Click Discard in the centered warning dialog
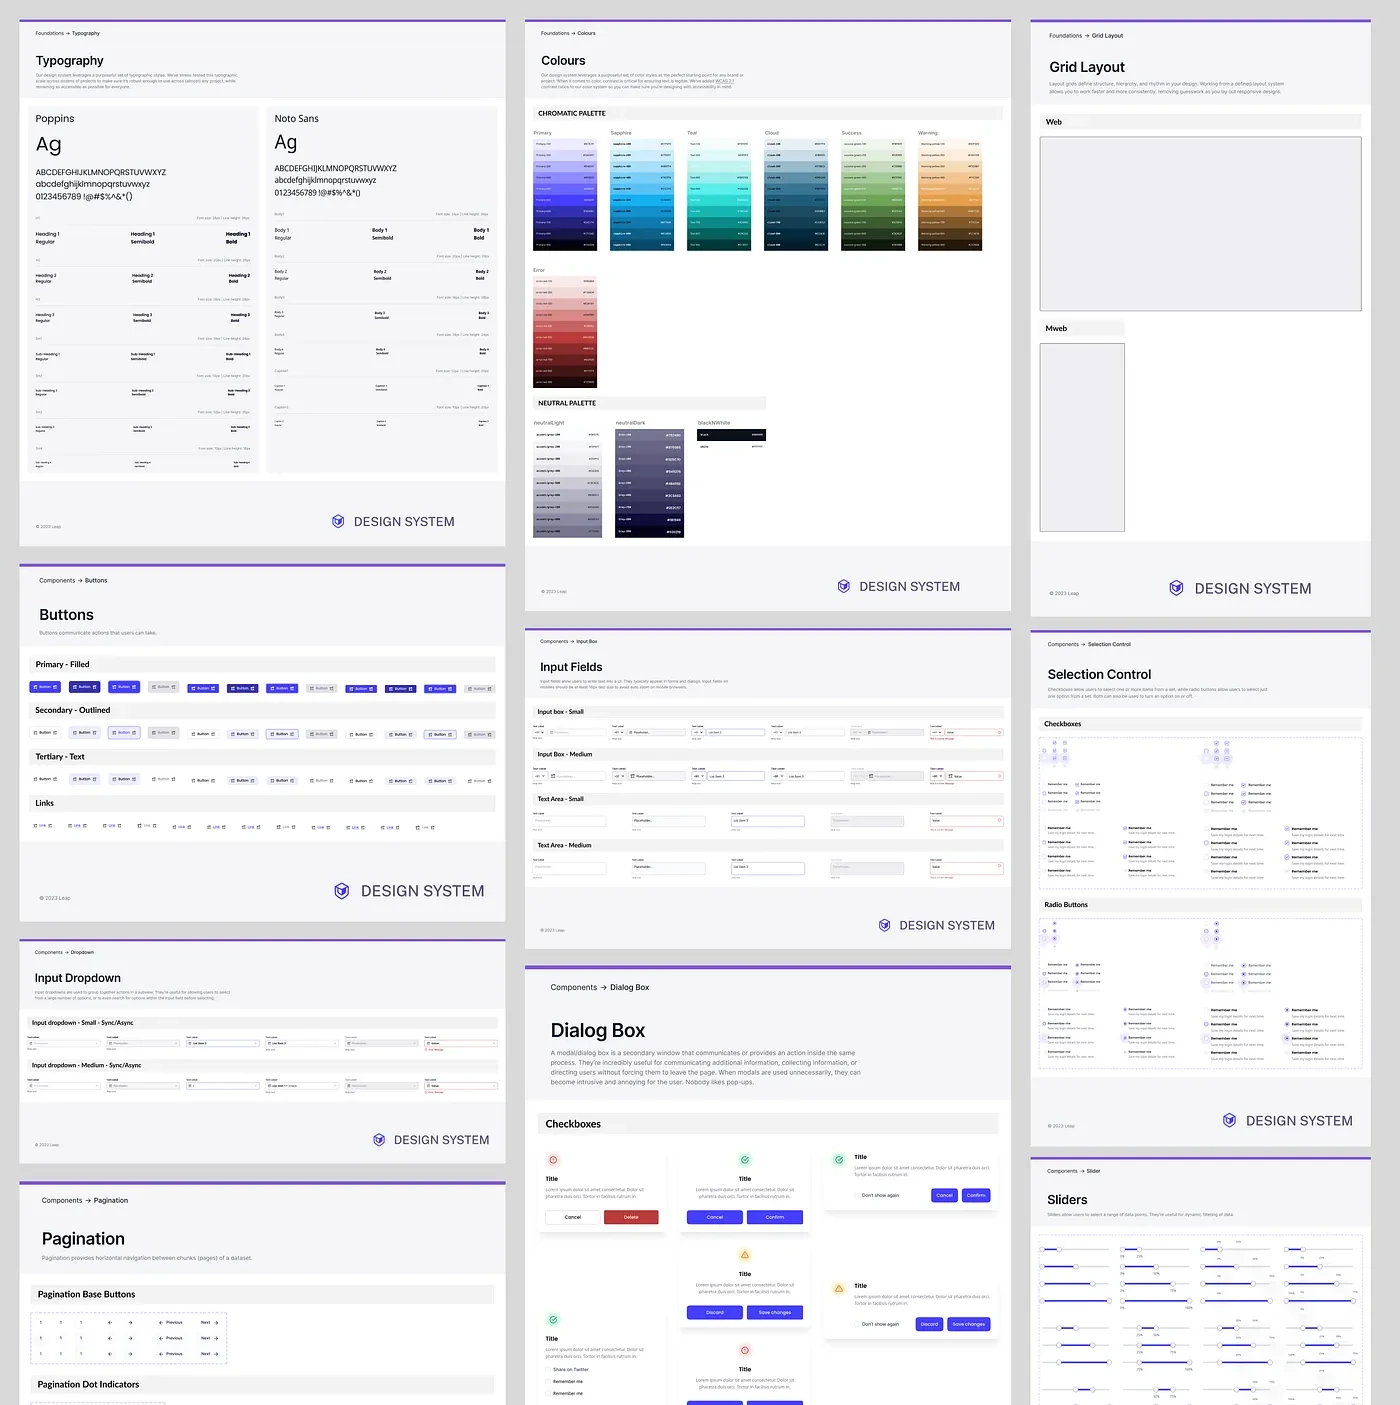Screen dimensions: 1400x1405 (715, 1312)
